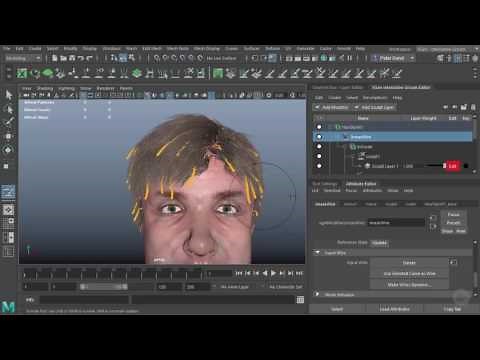Click the Undo arrow in status line
The height and width of the screenshot is (360, 480).
tap(80, 58)
